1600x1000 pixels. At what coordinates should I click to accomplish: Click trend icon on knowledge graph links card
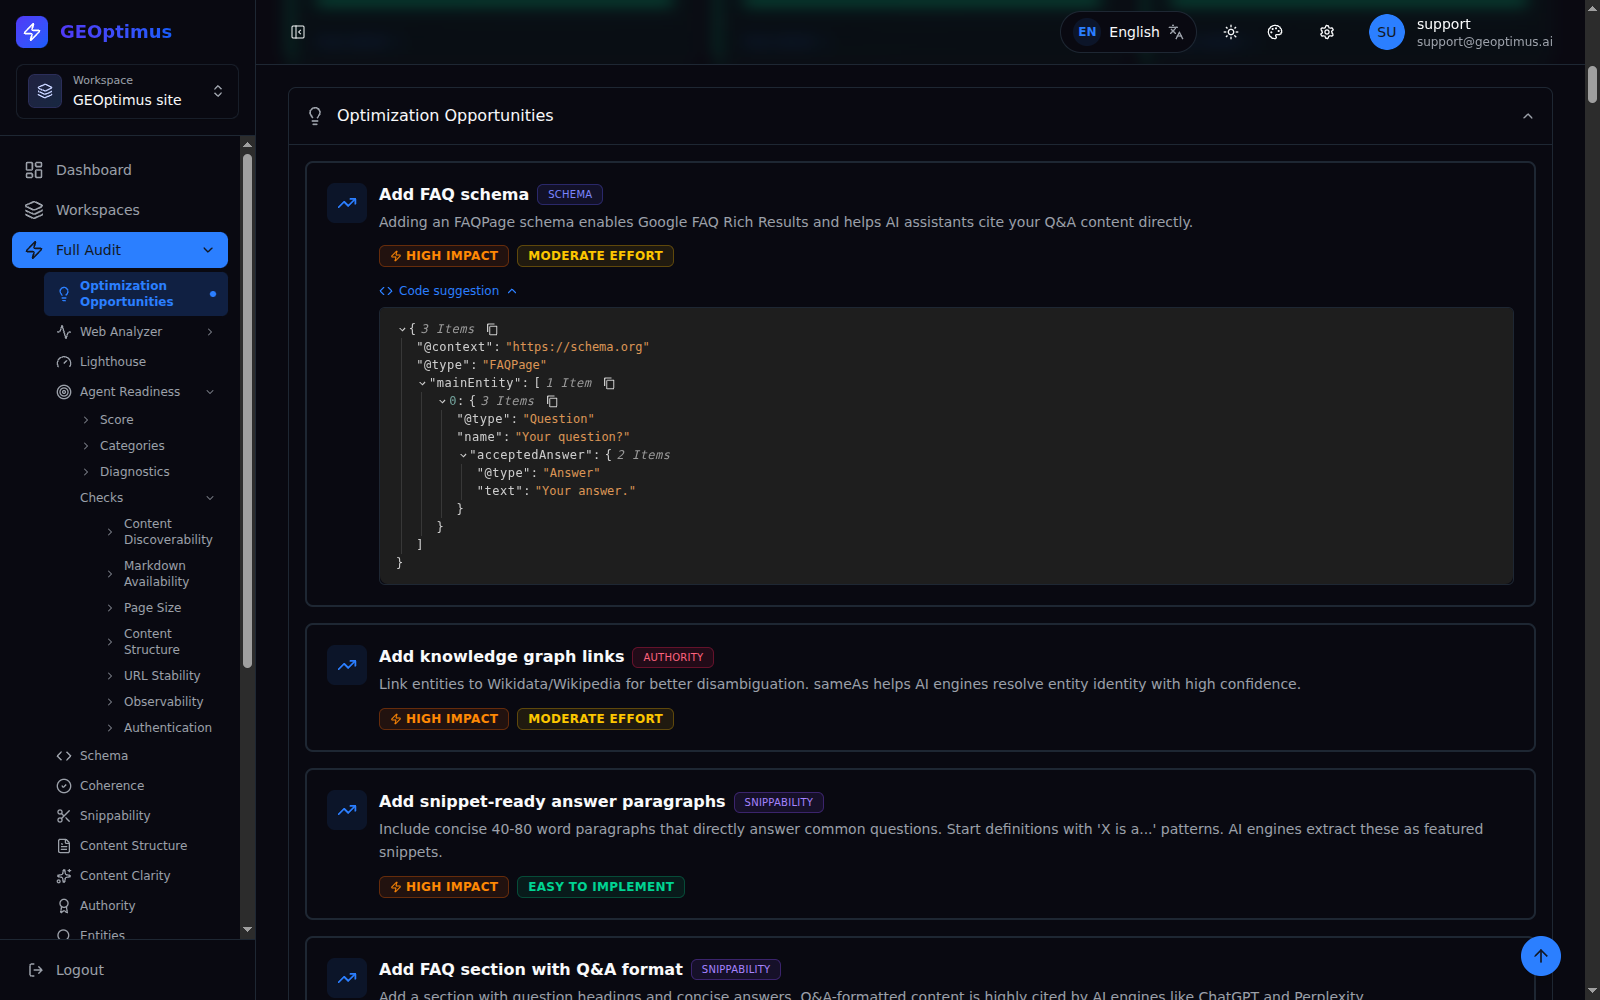(347, 665)
